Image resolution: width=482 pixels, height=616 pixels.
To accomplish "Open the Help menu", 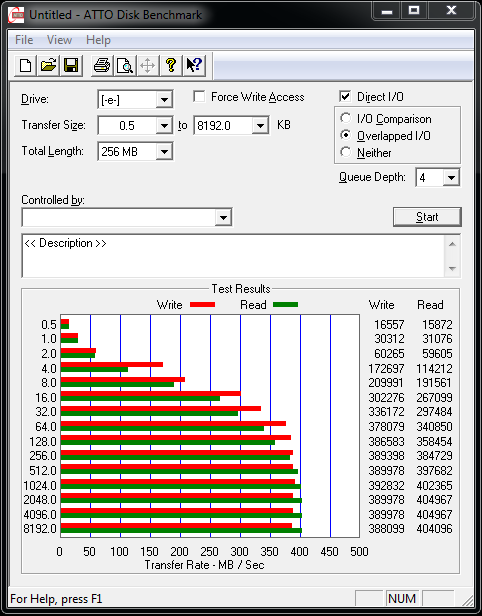I will tap(98, 40).
